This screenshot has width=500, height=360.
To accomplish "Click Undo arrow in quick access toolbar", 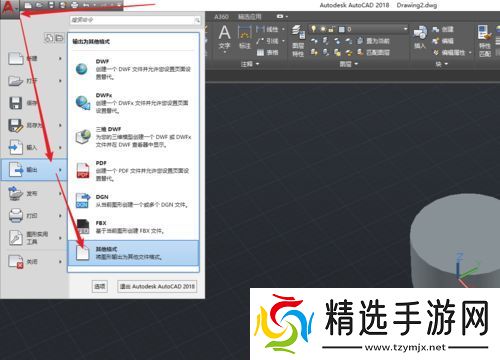I will pyautogui.click(x=86, y=5).
